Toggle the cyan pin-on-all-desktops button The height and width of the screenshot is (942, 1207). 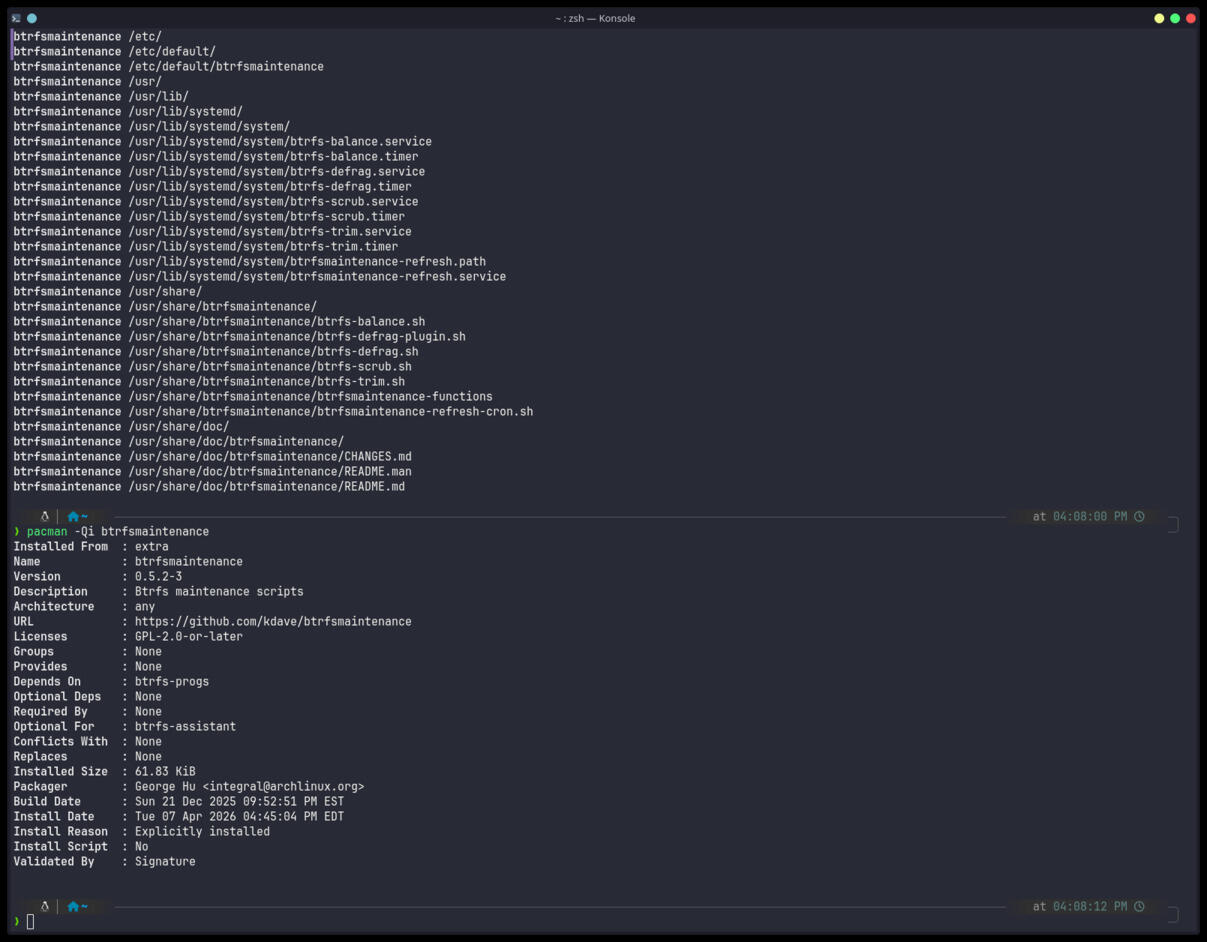pos(32,18)
